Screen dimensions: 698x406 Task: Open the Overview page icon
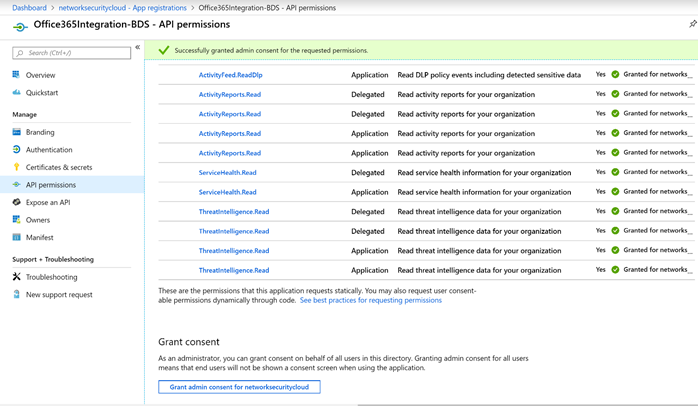16,75
